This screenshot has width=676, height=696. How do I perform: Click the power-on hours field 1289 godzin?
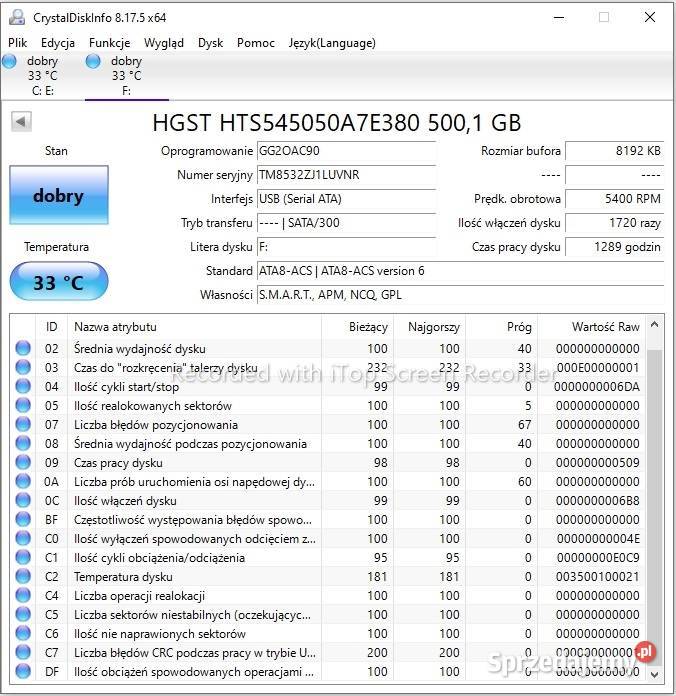[615, 247]
